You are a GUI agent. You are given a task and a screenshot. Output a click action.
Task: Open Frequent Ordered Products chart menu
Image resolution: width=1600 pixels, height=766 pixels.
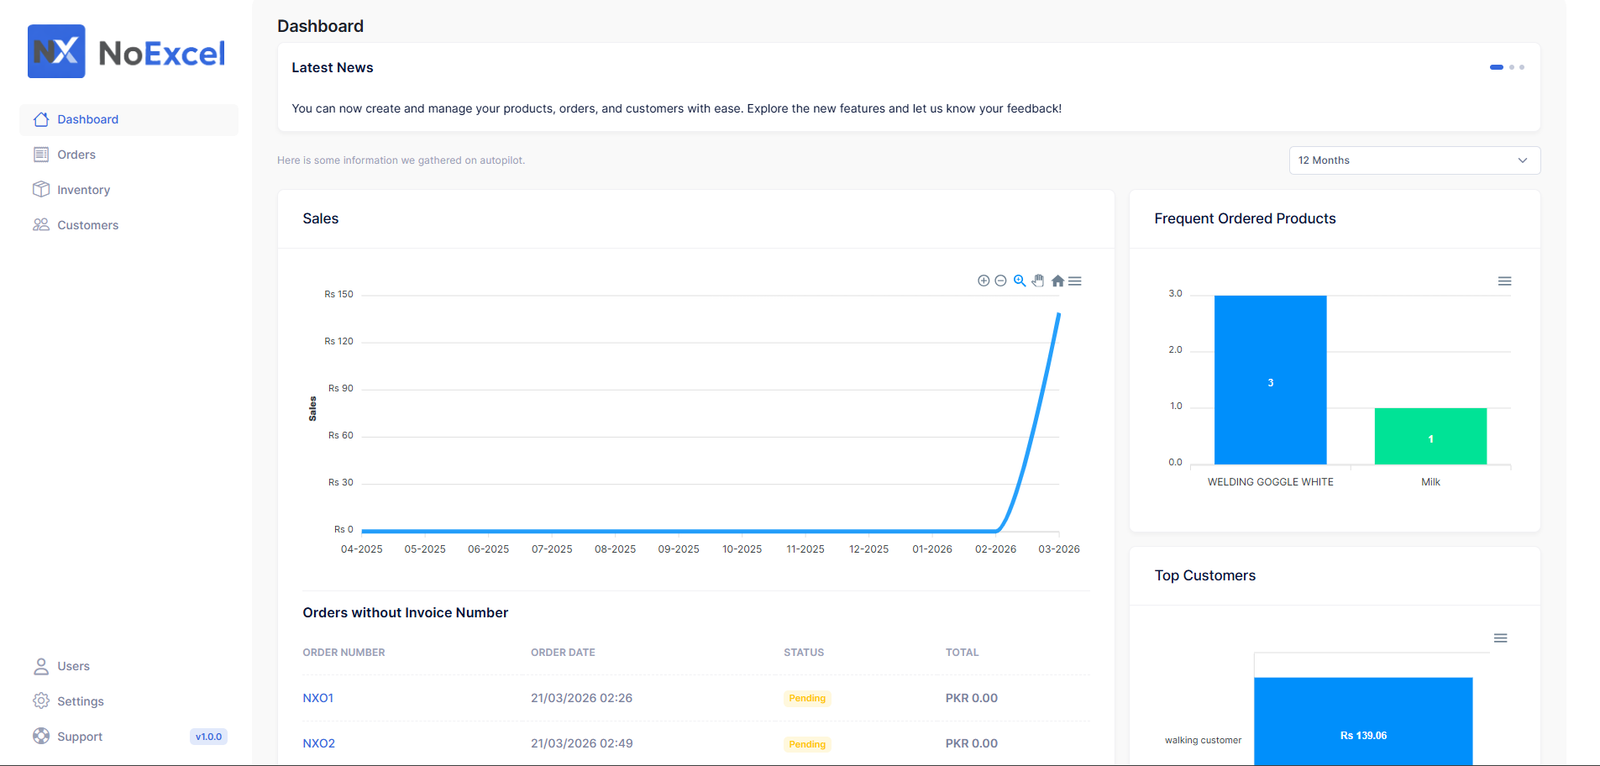point(1505,281)
